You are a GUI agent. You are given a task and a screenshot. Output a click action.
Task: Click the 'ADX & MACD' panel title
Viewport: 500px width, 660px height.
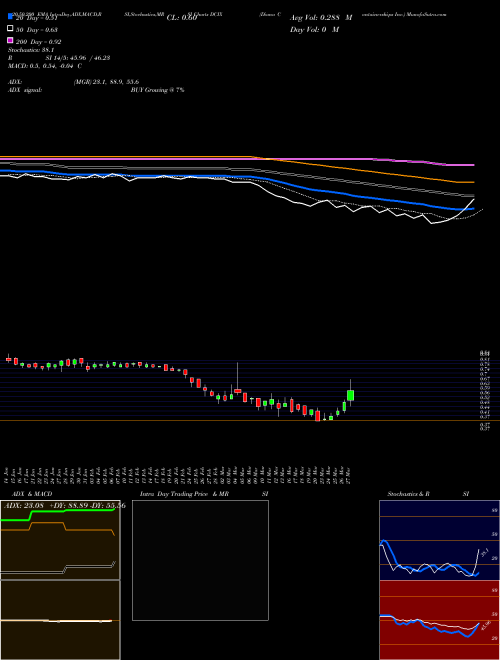pyautogui.click(x=32, y=494)
